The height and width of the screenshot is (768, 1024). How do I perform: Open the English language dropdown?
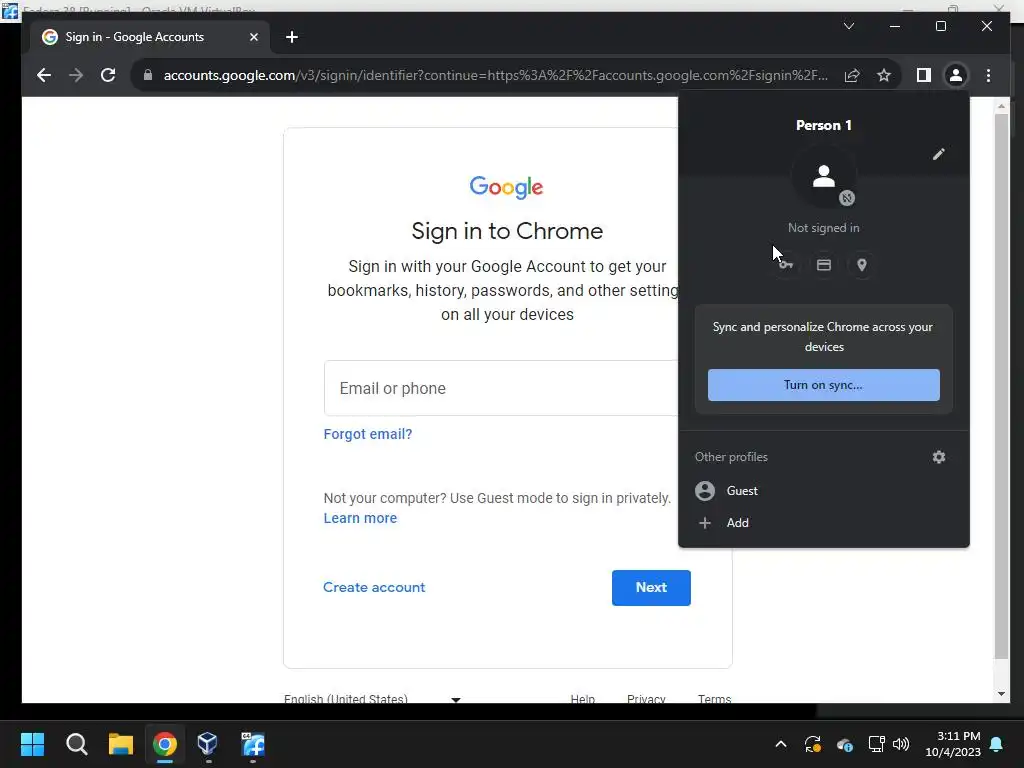tap(372, 698)
